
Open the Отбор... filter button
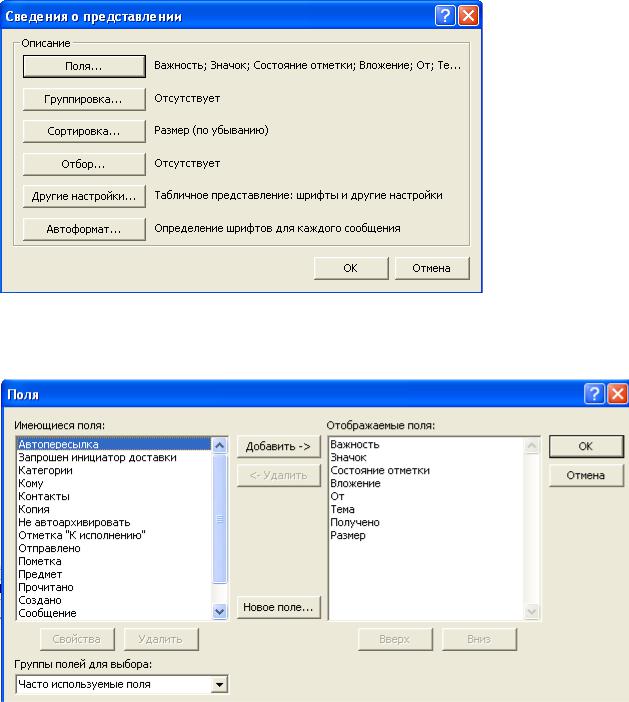point(84,164)
